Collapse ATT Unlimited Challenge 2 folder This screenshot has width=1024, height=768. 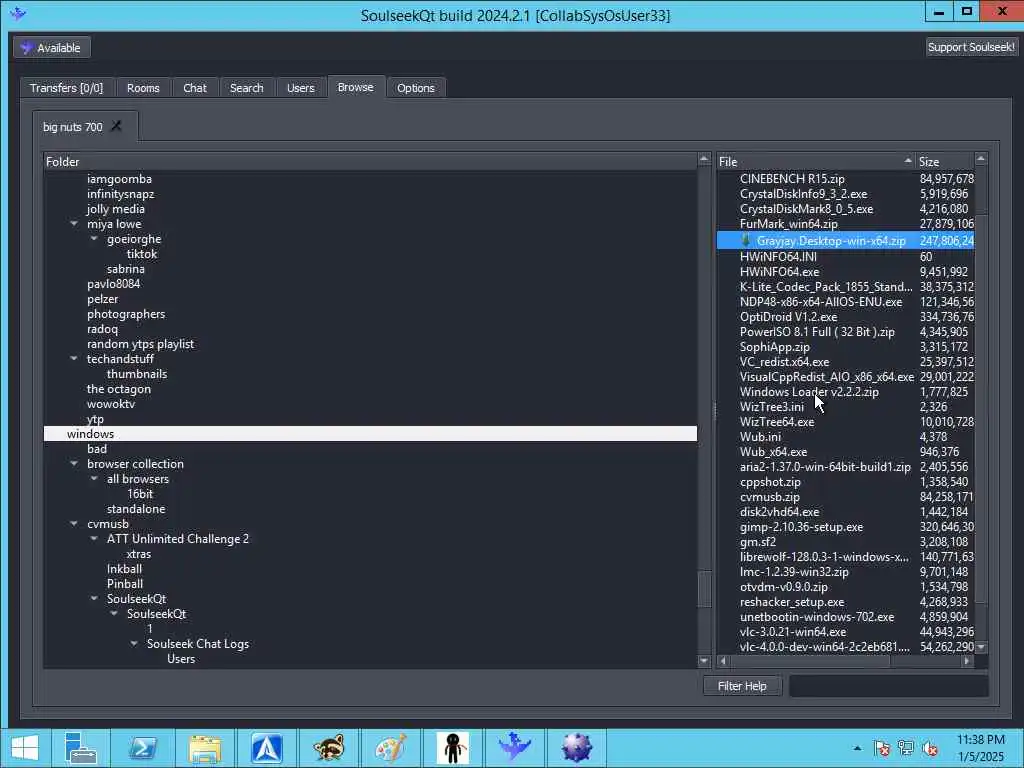(94, 539)
